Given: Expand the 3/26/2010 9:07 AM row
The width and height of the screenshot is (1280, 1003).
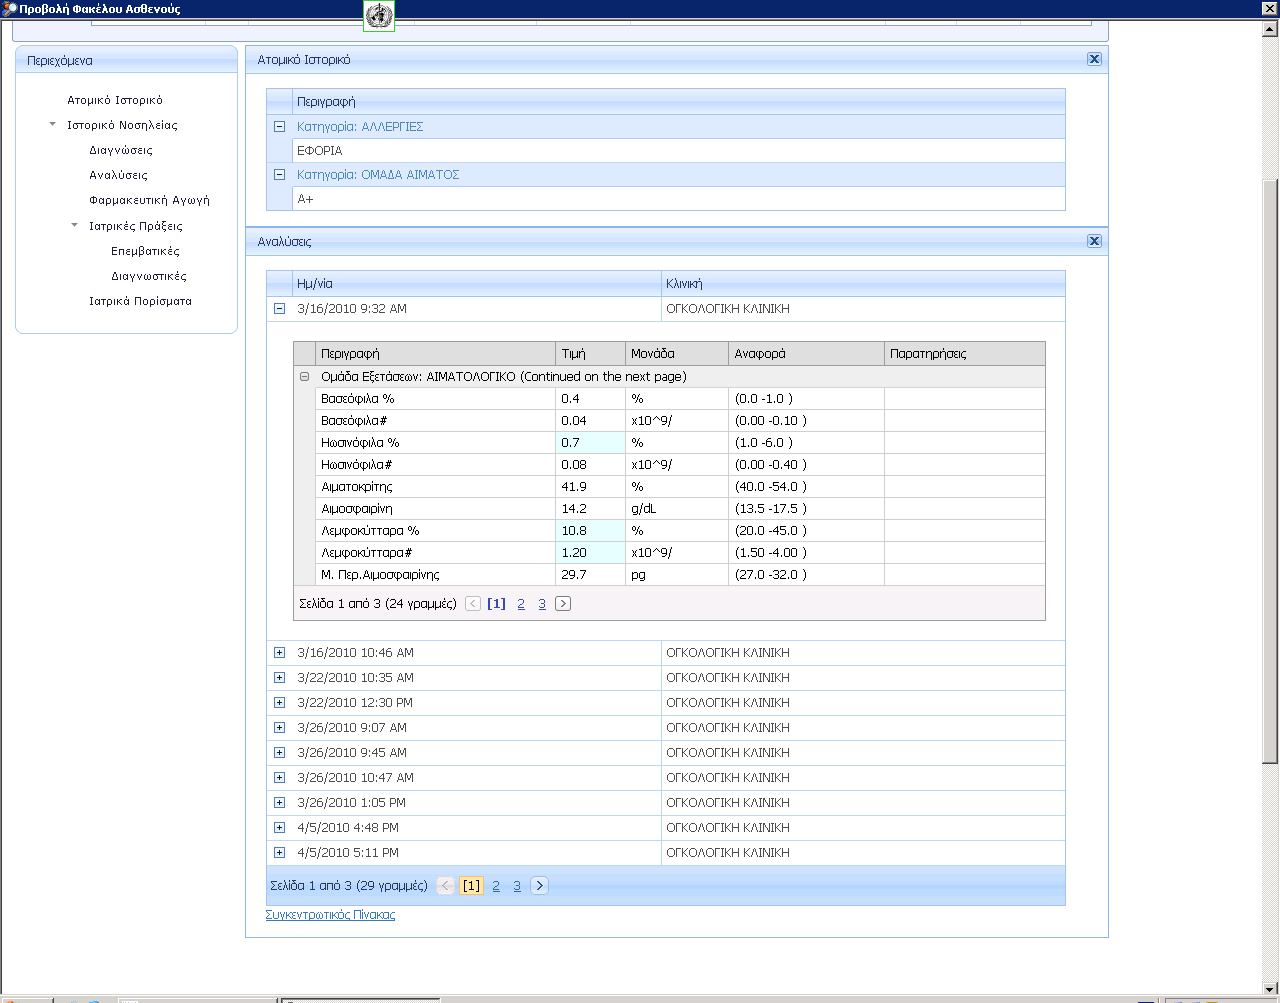Looking at the screenshot, I should (279, 728).
